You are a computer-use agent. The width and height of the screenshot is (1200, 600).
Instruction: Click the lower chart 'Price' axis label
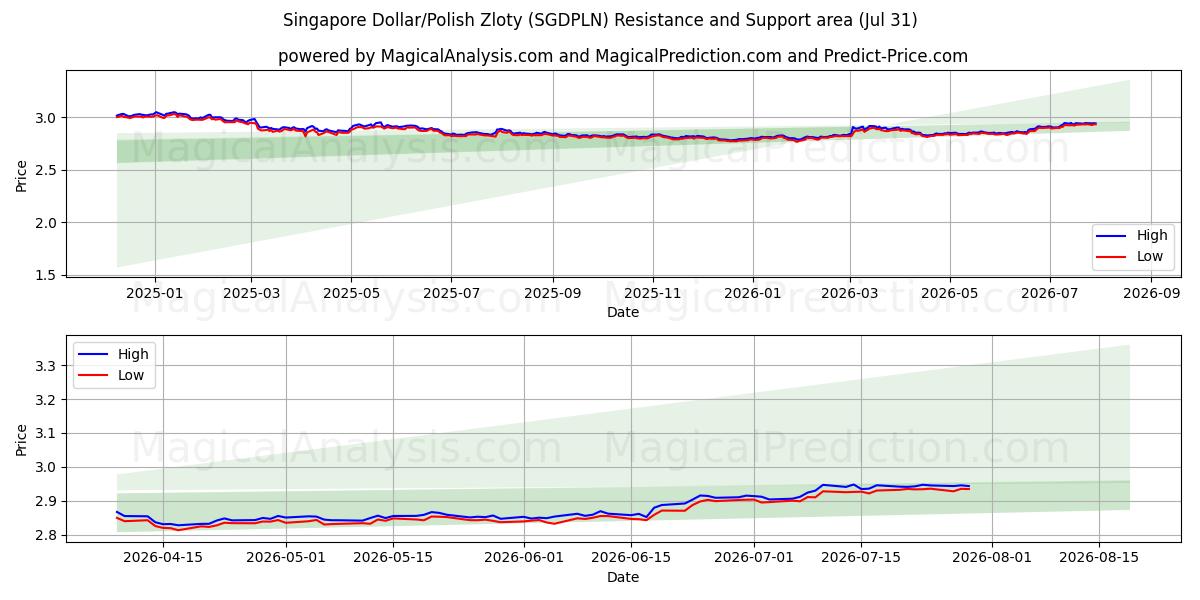[22, 439]
